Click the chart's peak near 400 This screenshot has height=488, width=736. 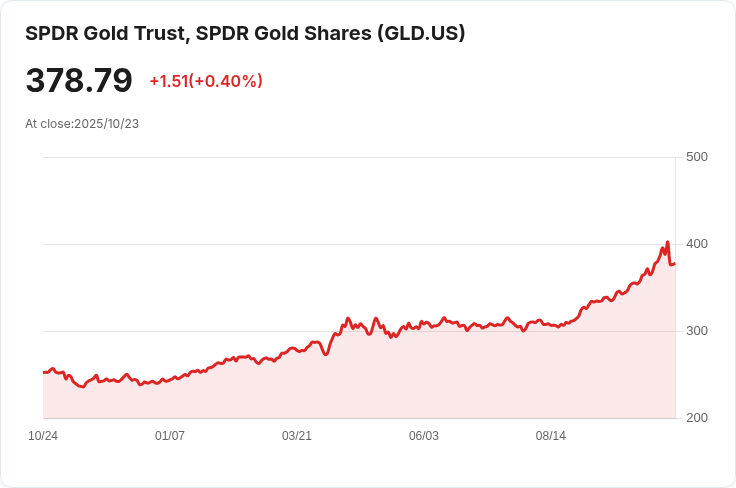point(667,242)
